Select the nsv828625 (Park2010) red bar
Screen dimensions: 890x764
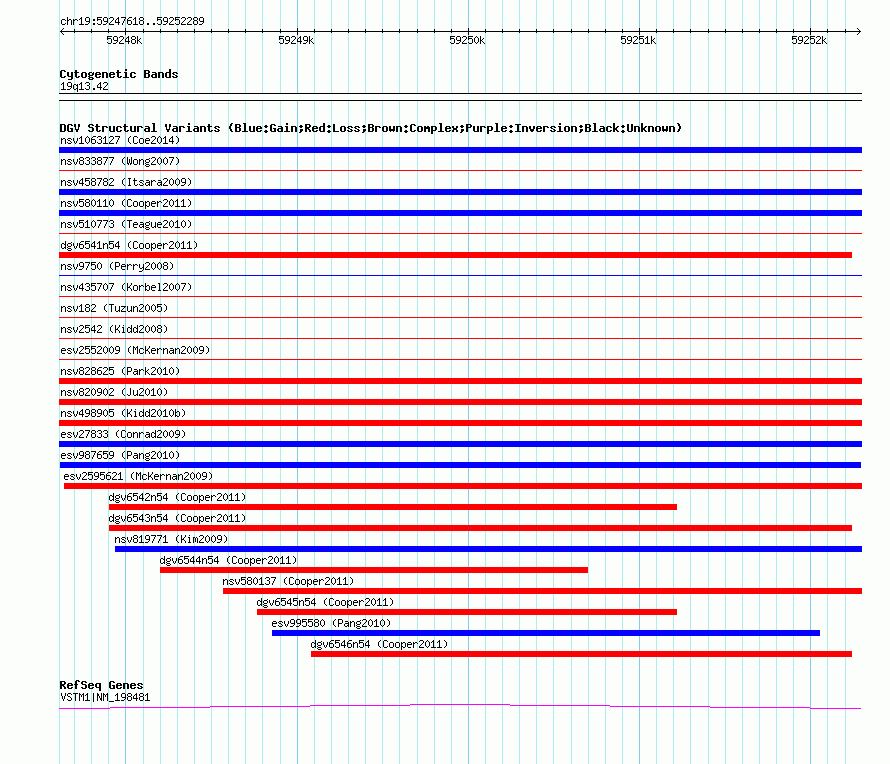pyautogui.click(x=460, y=381)
